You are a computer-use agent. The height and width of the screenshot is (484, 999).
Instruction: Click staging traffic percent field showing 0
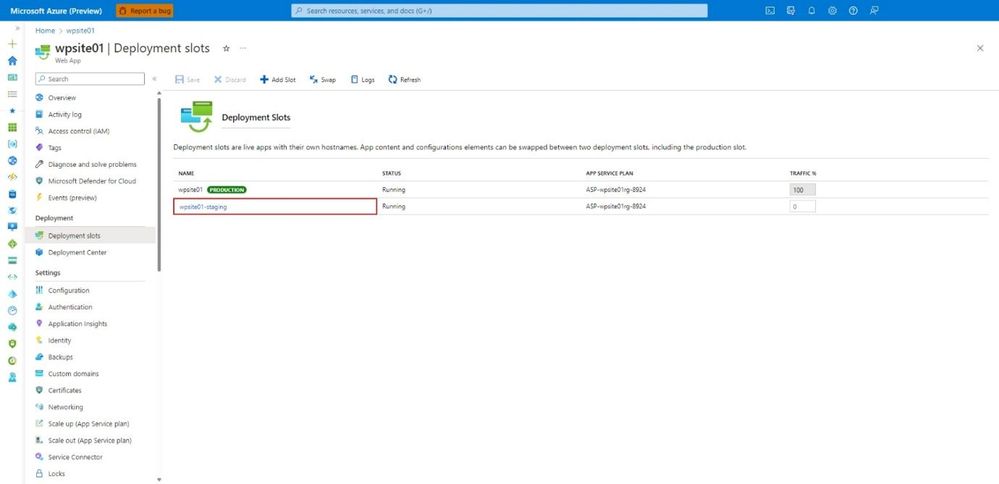coord(802,207)
